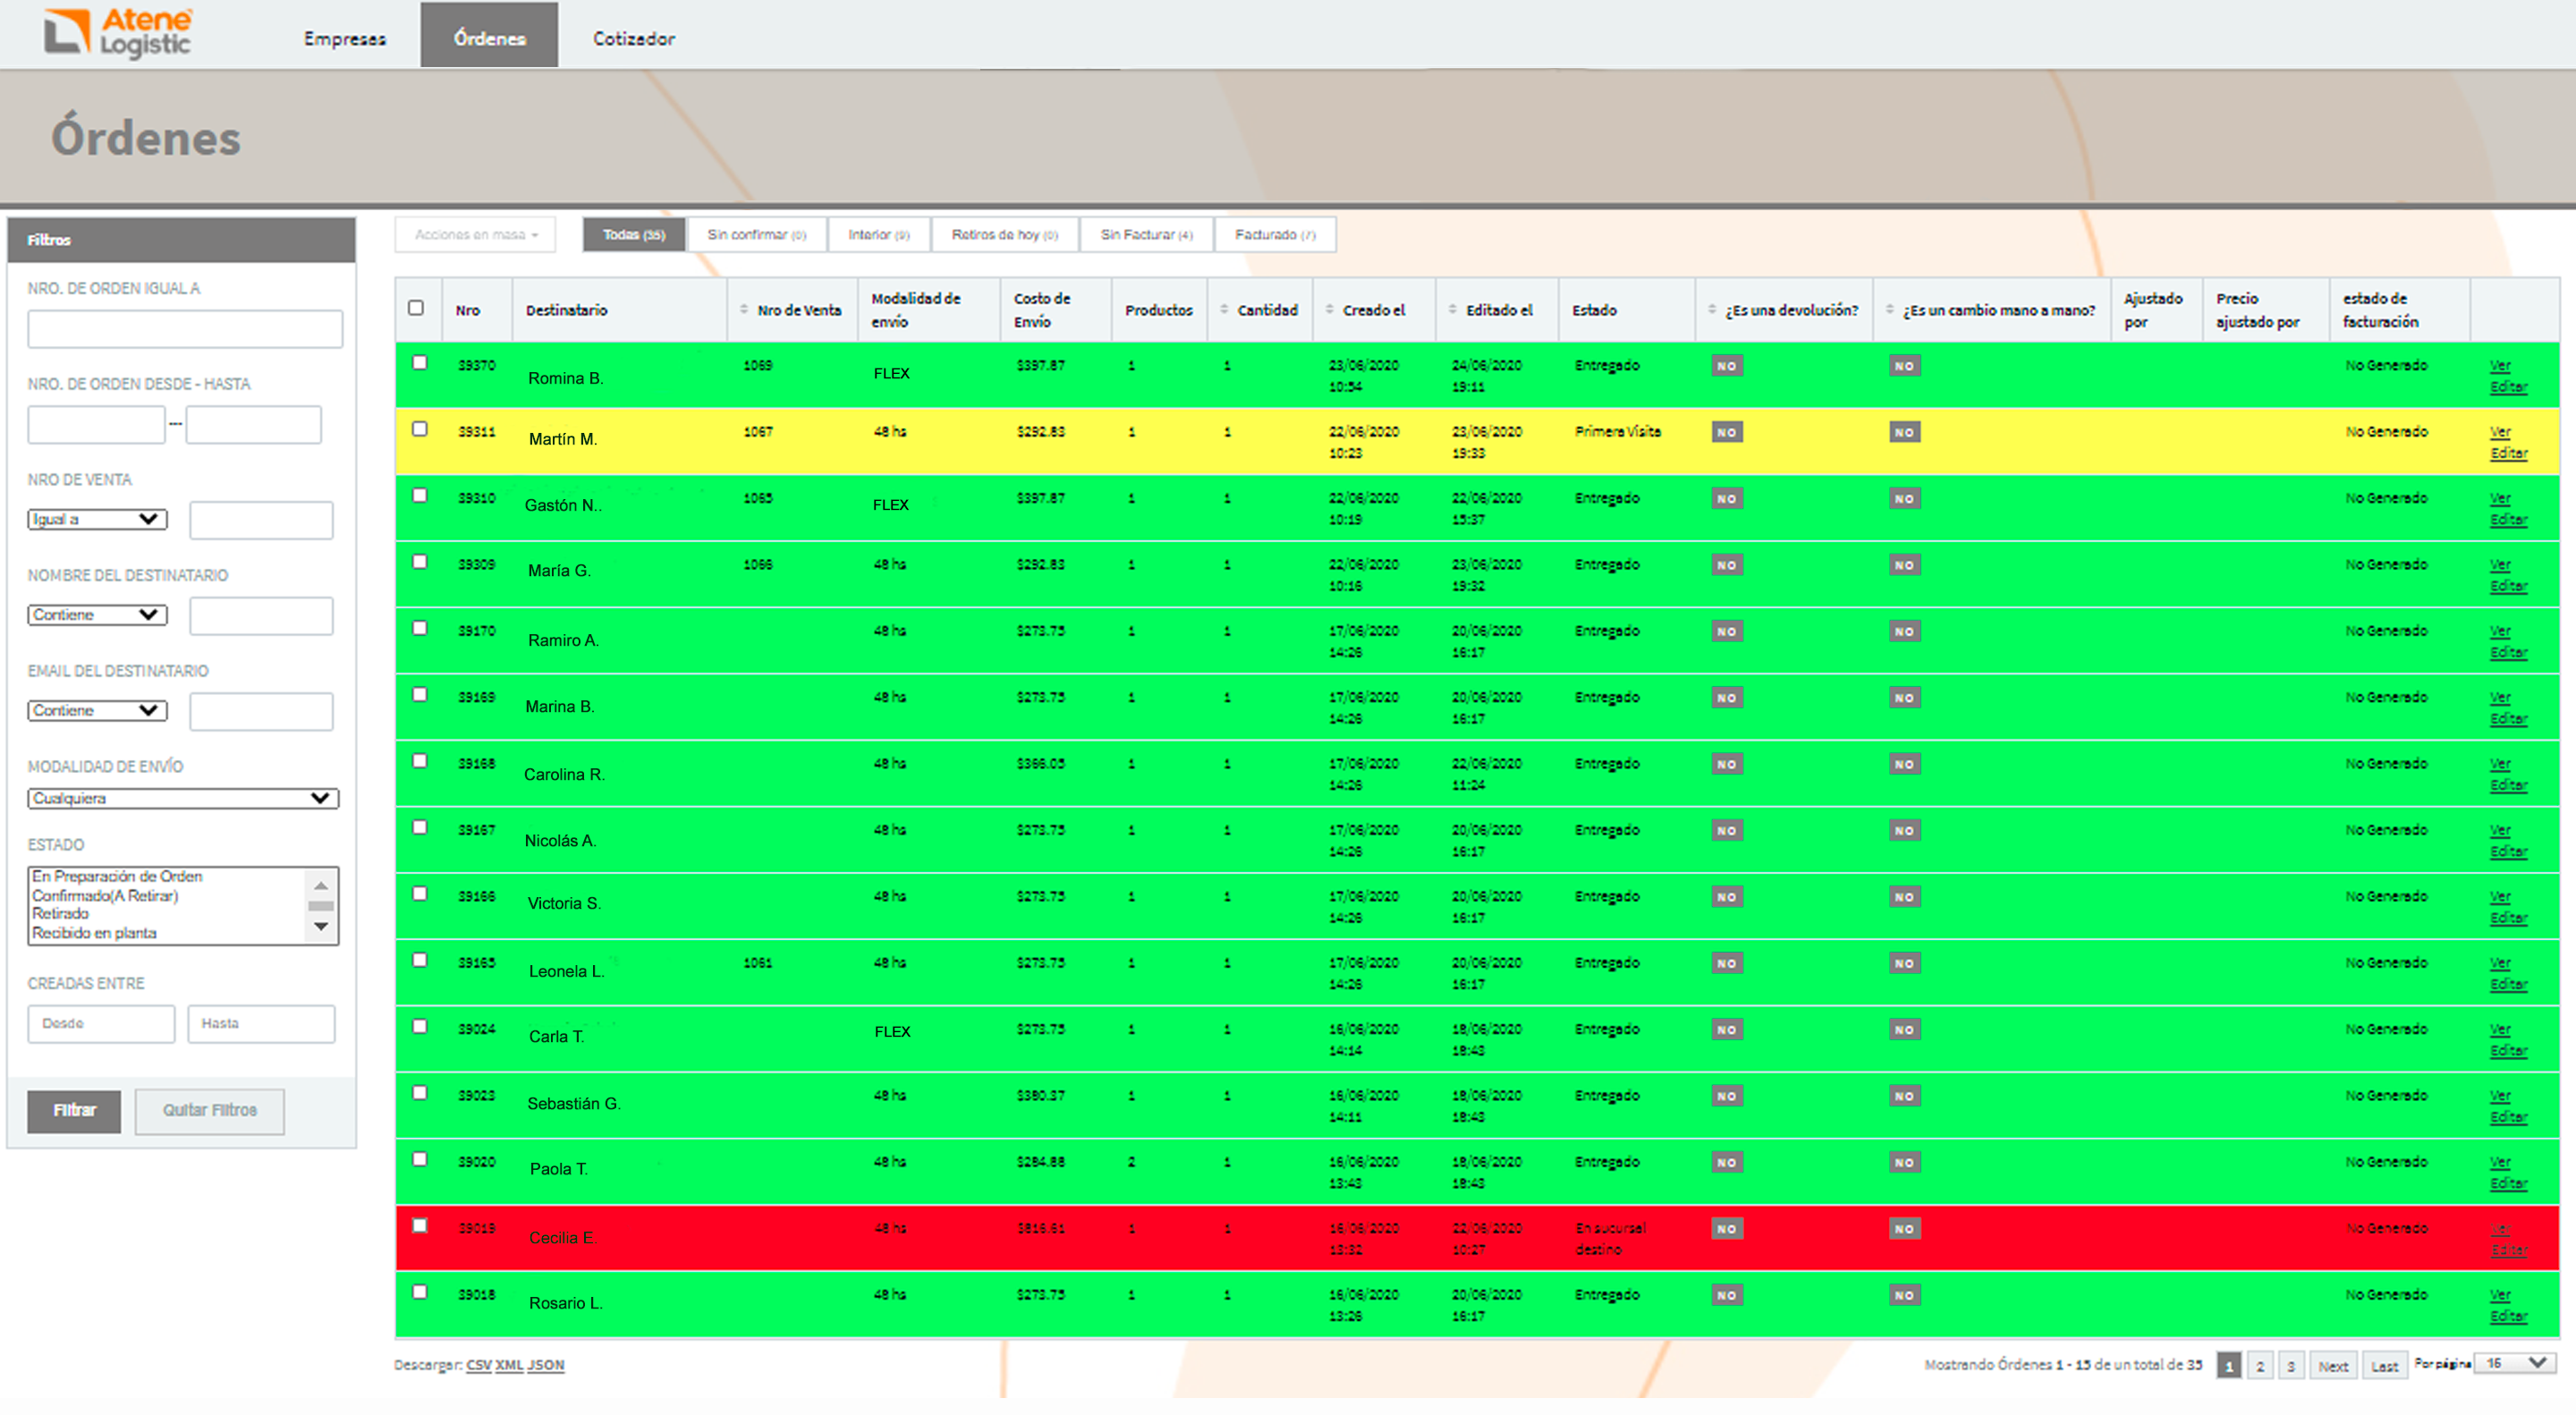Image resolution: width=2576 pixels, height=1415 pixels.
Task: Check the order 39370 Romina B. checkbox
Action: point(420,362)
